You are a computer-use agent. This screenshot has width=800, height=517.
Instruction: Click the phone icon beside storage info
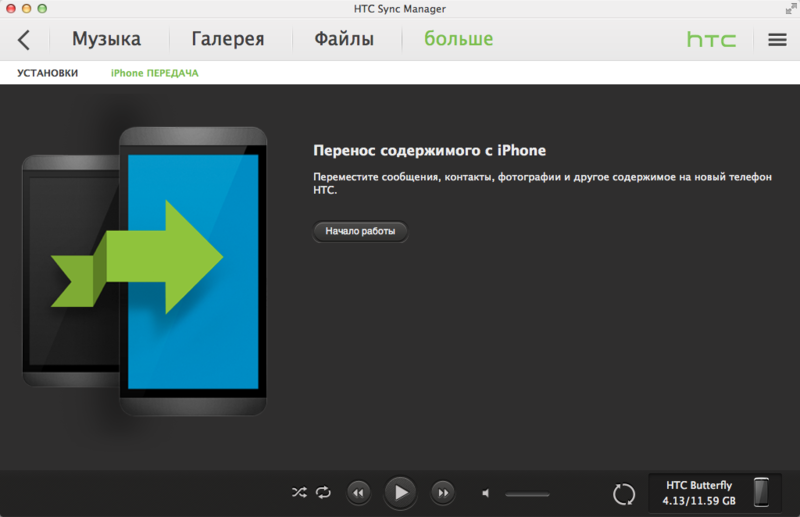click(761, 493)
